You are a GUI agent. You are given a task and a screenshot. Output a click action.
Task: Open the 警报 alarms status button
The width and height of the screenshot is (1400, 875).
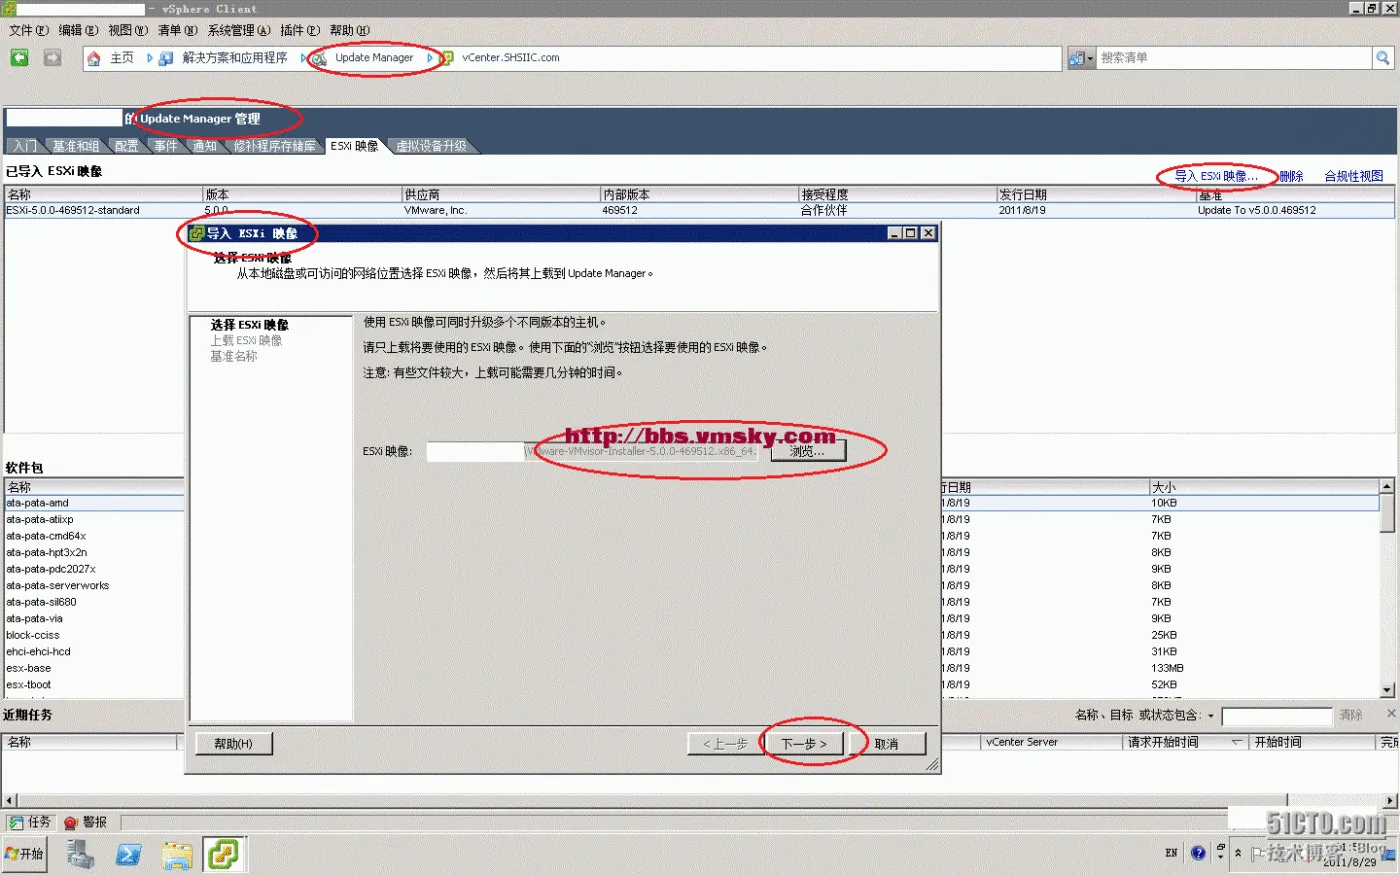click(86, 822)
